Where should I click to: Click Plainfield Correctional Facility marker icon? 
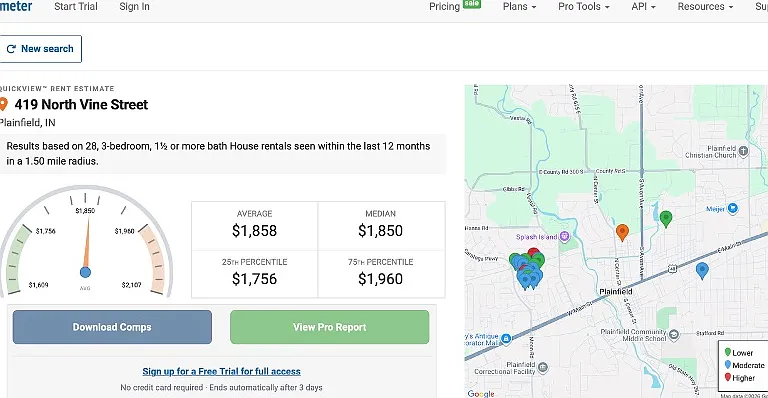543,368
